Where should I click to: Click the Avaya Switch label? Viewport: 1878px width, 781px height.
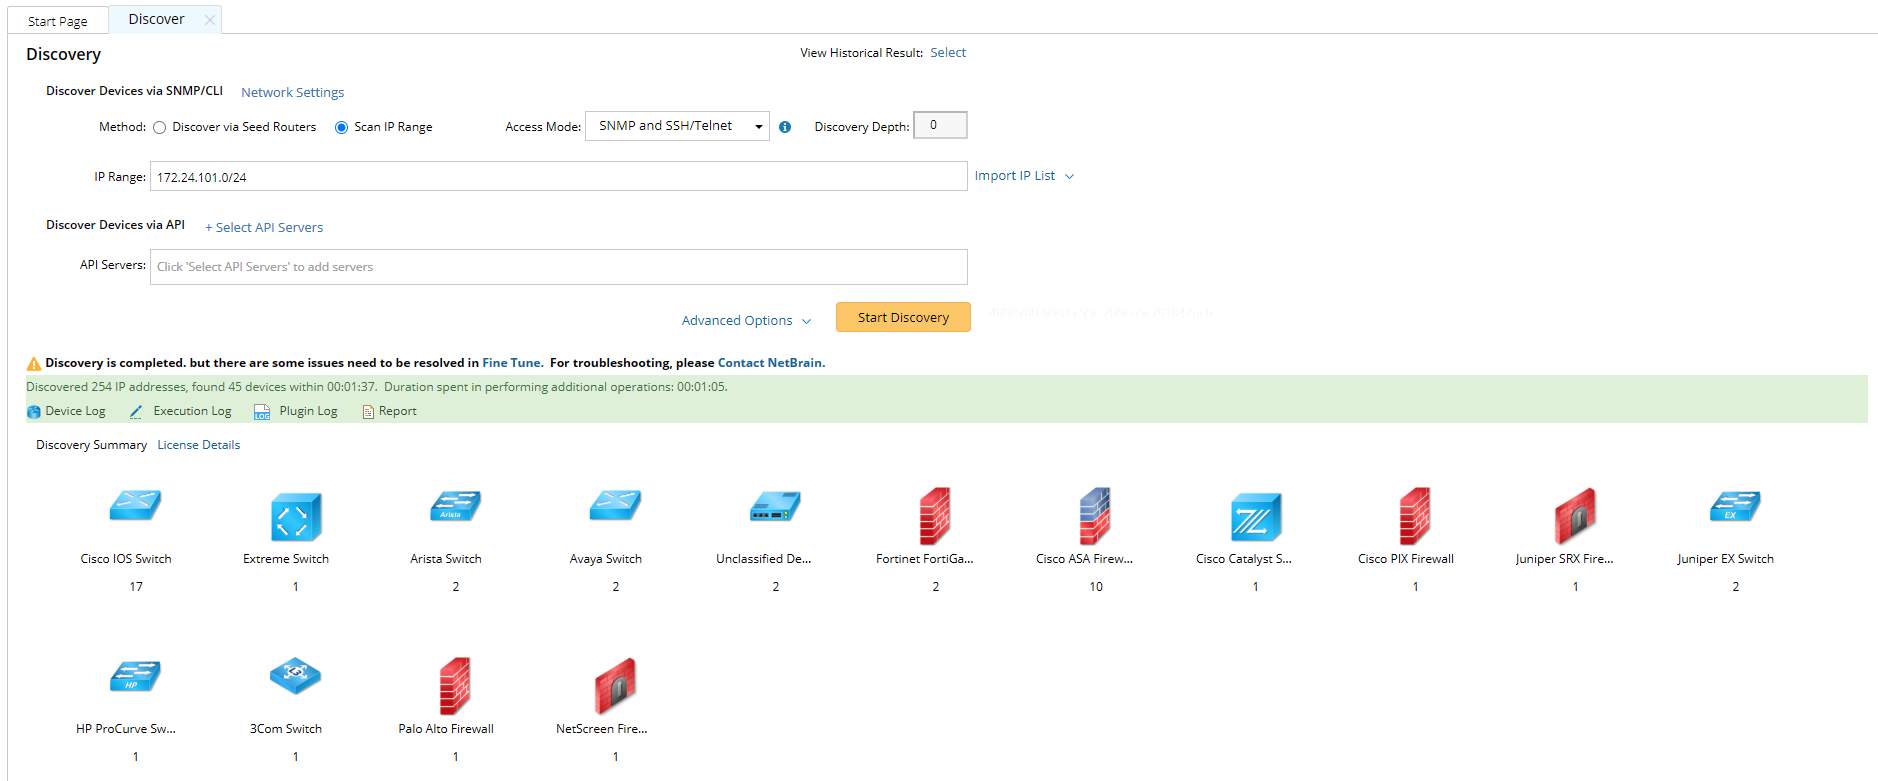606,559
